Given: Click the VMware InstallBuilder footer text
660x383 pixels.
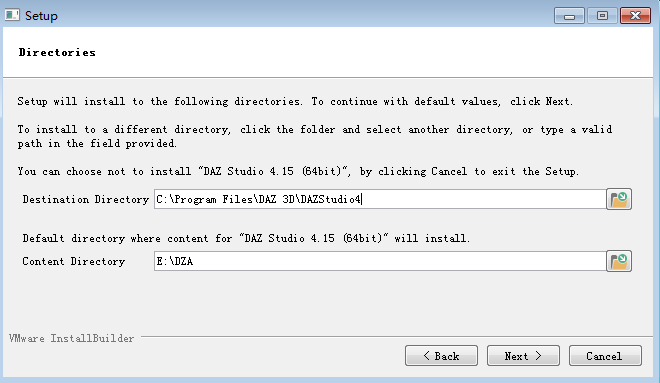Looking at the screenshot, I should click(x=72, y=338).
